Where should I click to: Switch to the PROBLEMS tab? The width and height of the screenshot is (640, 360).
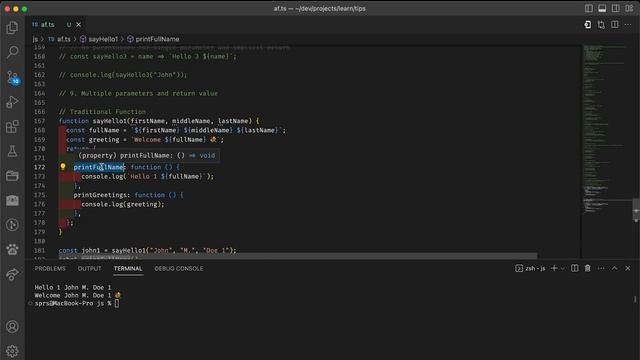(x=50, y=269)
